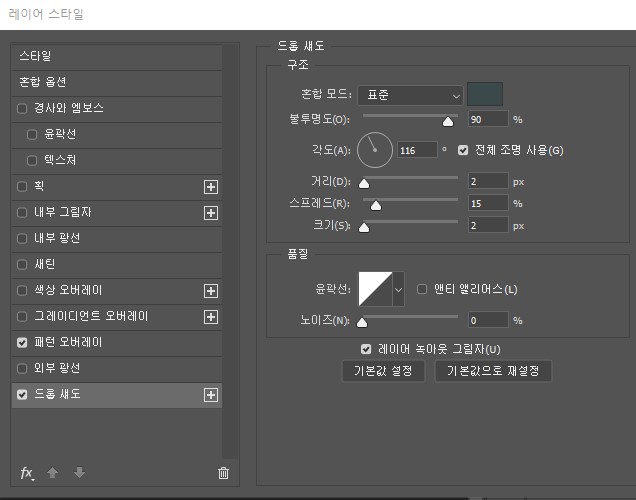Enable the 내부 그림자 checkbox
This screenshot has height=500, width=636.
tap(22, 212)
